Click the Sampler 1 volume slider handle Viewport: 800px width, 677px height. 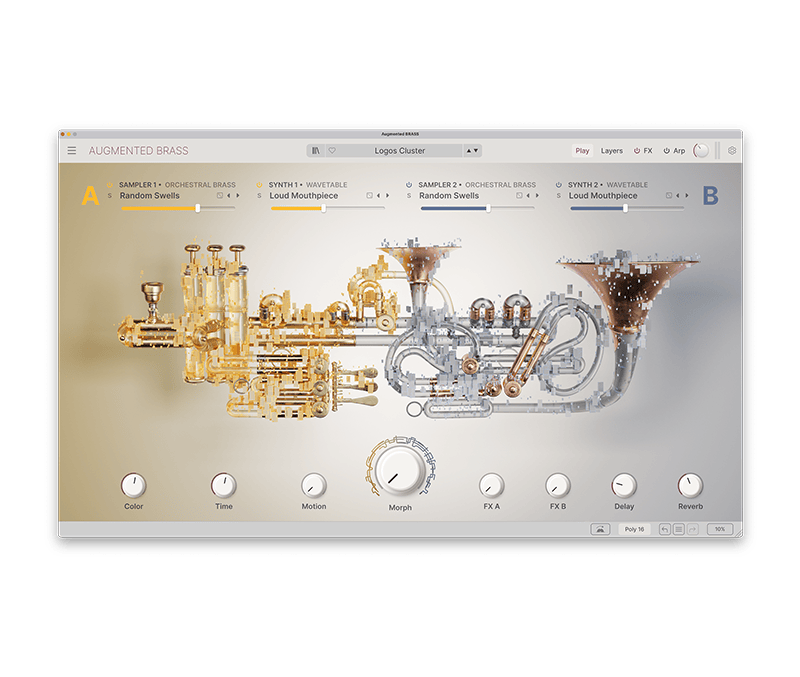(x=198, y=208)
